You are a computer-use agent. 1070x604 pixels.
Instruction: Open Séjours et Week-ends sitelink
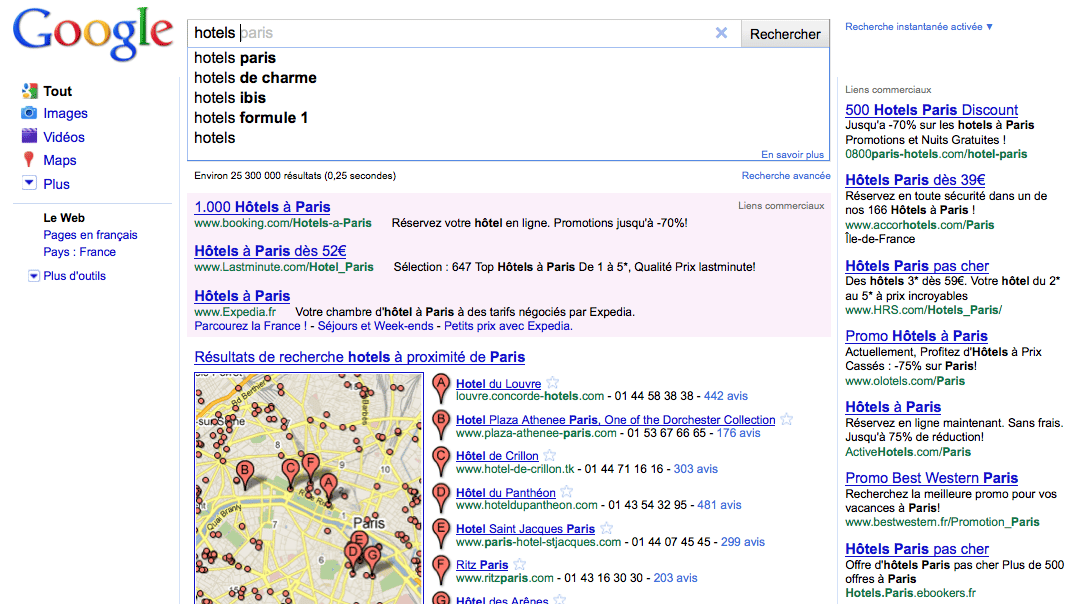375,326
